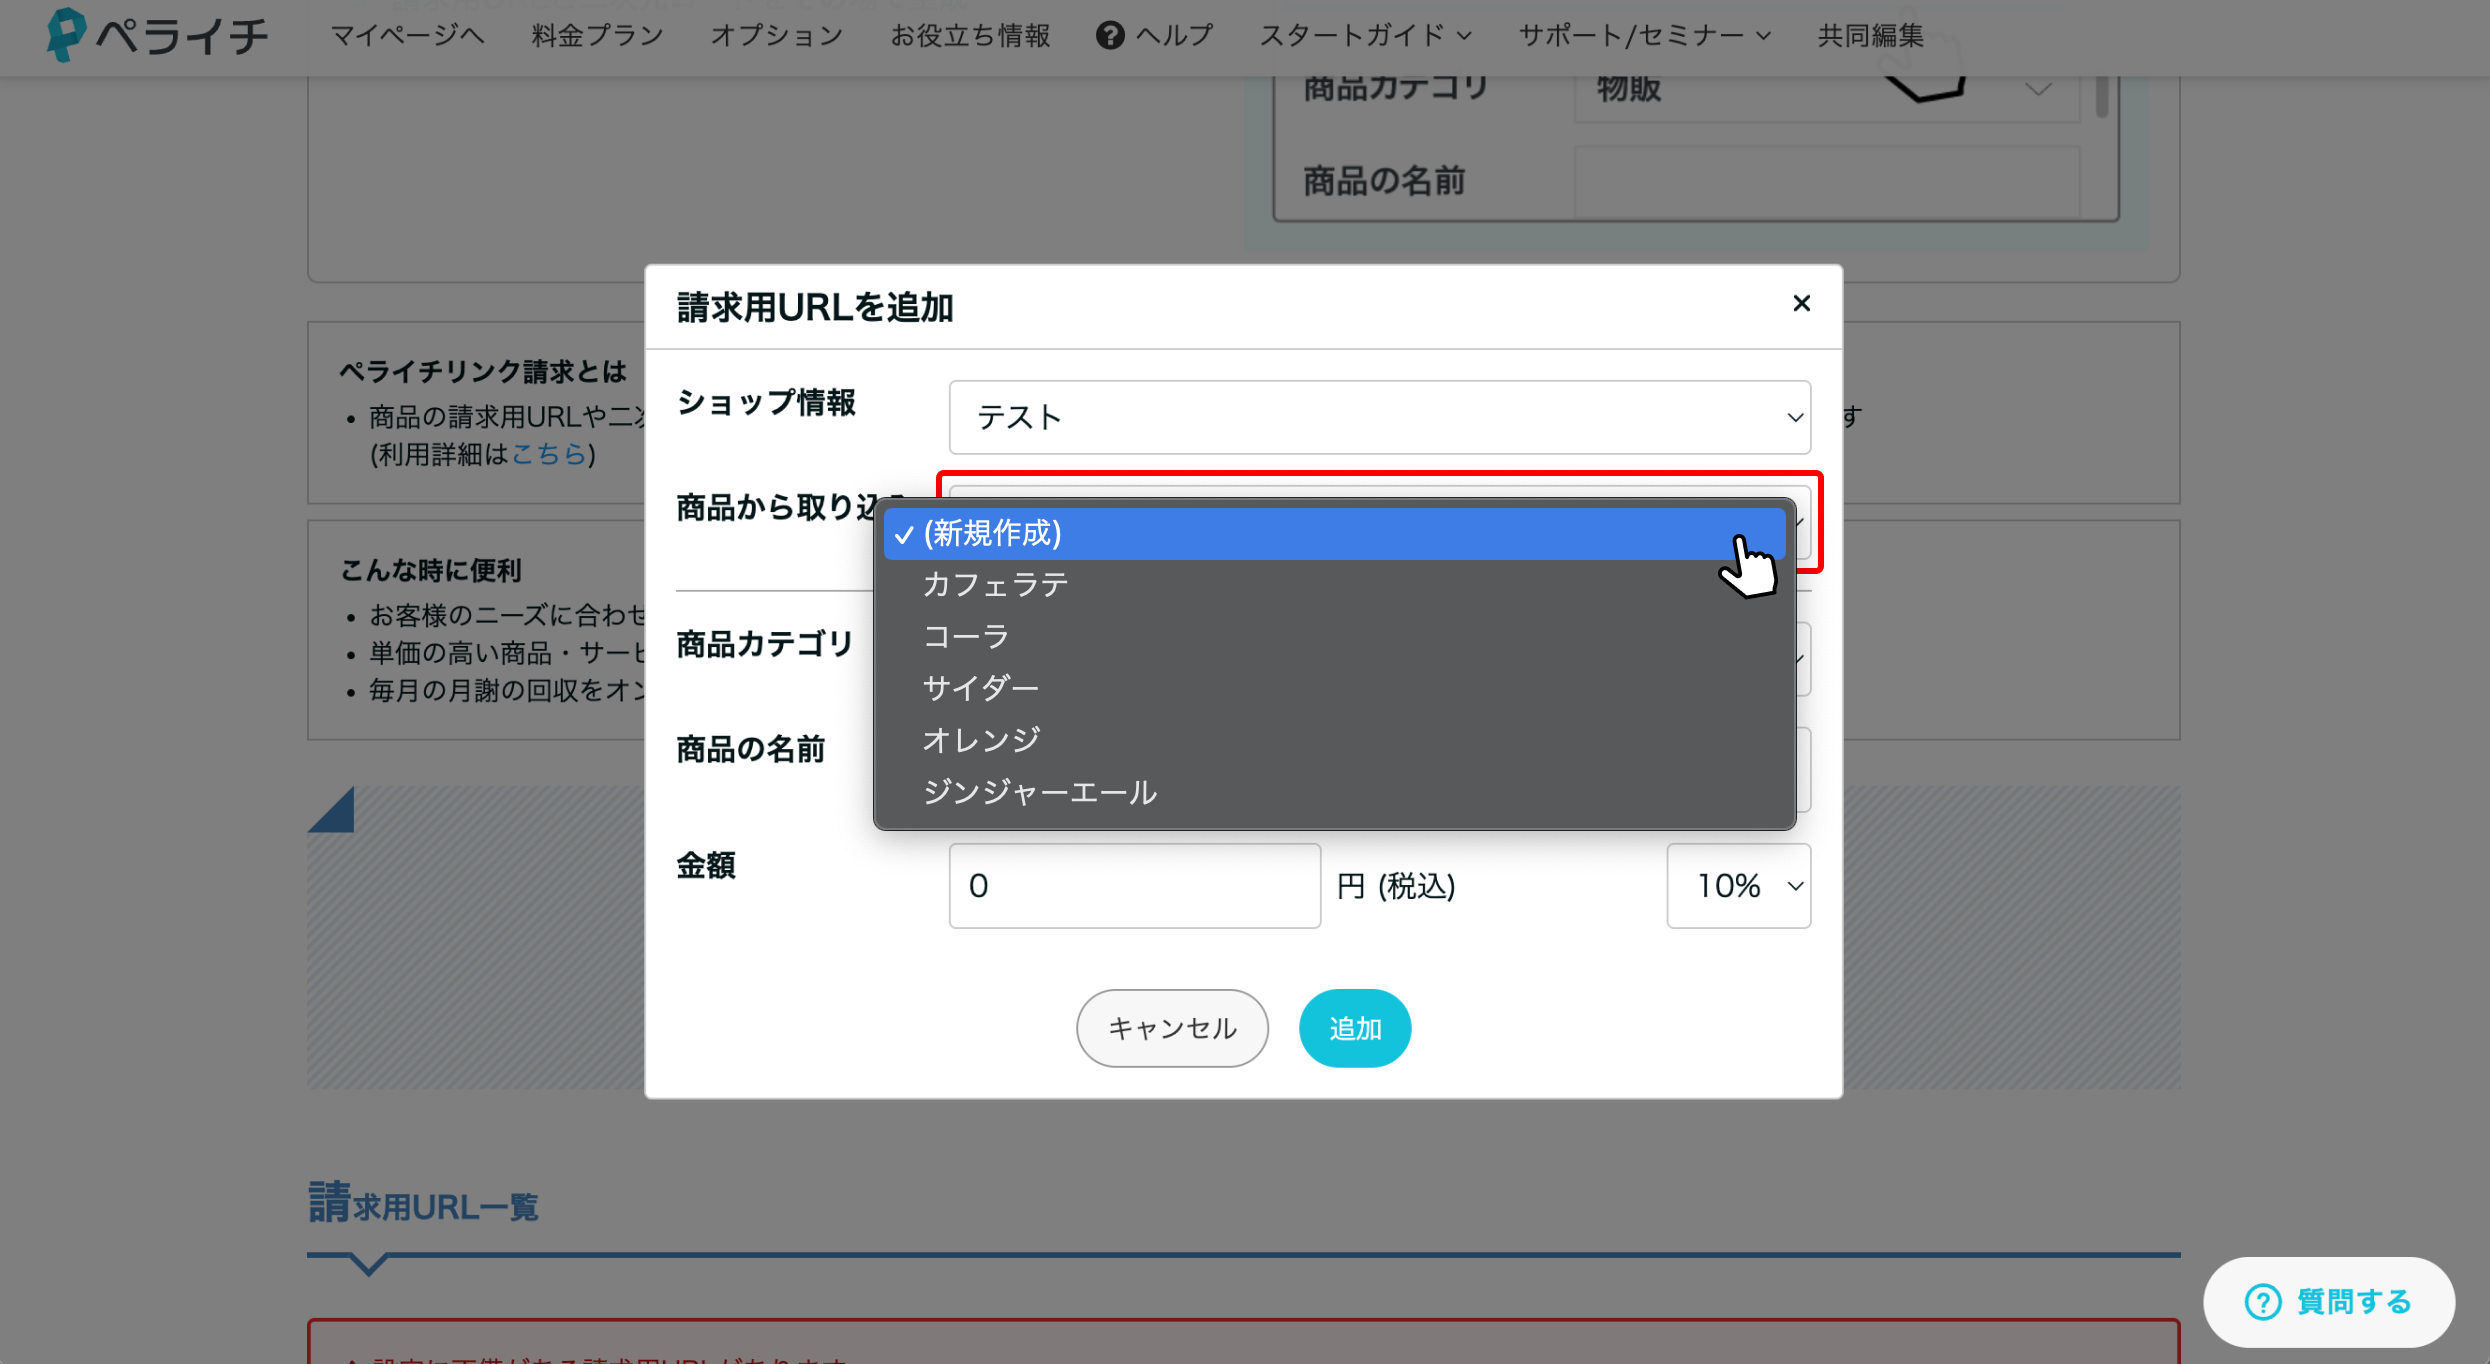Open マイページへ in the top menu

coord(407,35)
